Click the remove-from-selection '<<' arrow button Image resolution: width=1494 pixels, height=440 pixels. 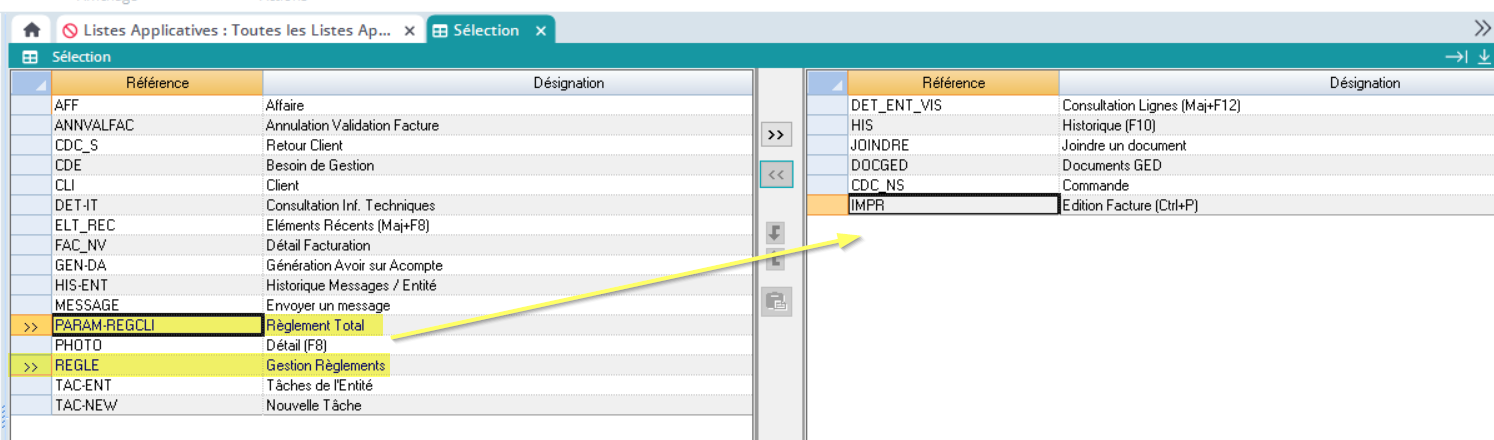point(775,174)
